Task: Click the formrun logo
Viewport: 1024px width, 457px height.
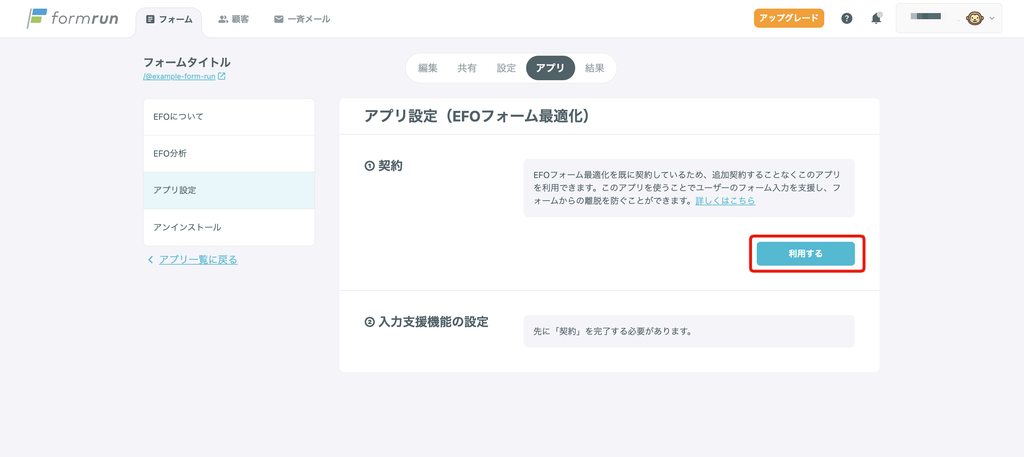Action: click(71, 19)
